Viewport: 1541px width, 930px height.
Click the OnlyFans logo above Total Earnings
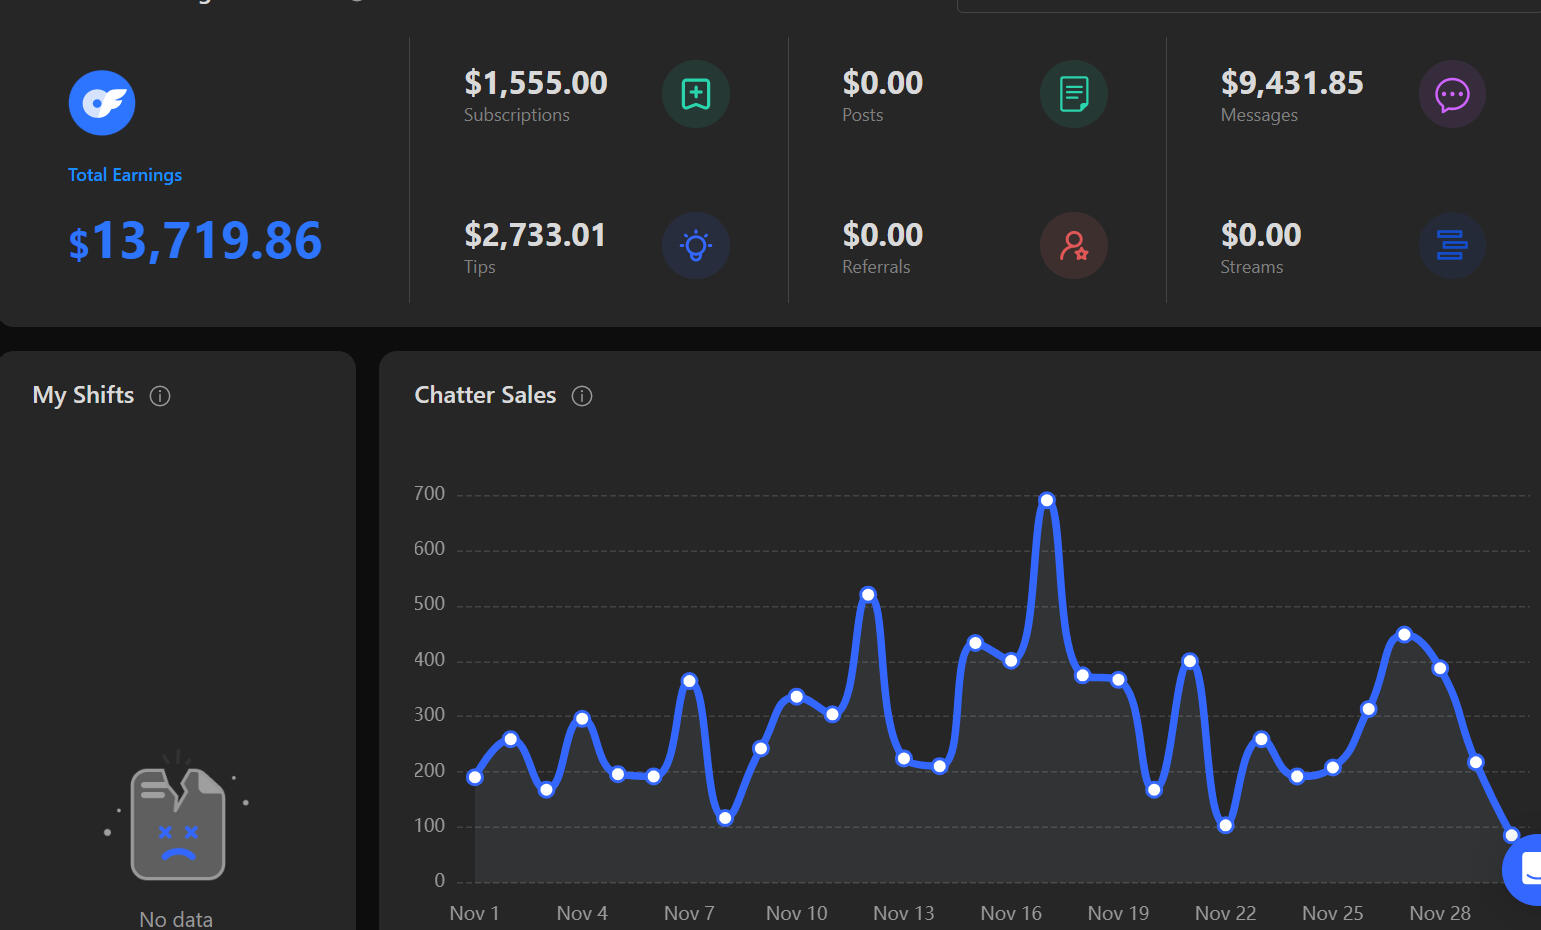(102, 103)
